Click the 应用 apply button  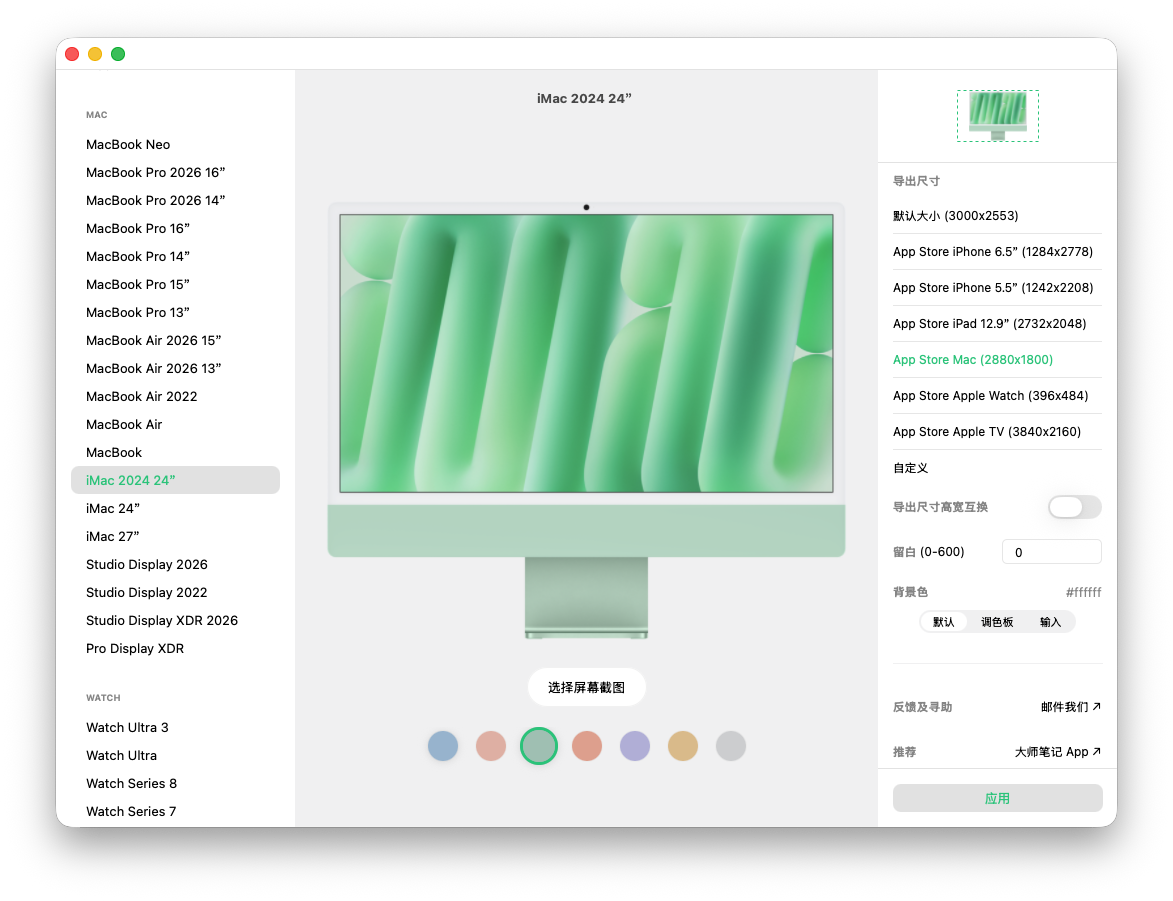[x=997, y=798]
